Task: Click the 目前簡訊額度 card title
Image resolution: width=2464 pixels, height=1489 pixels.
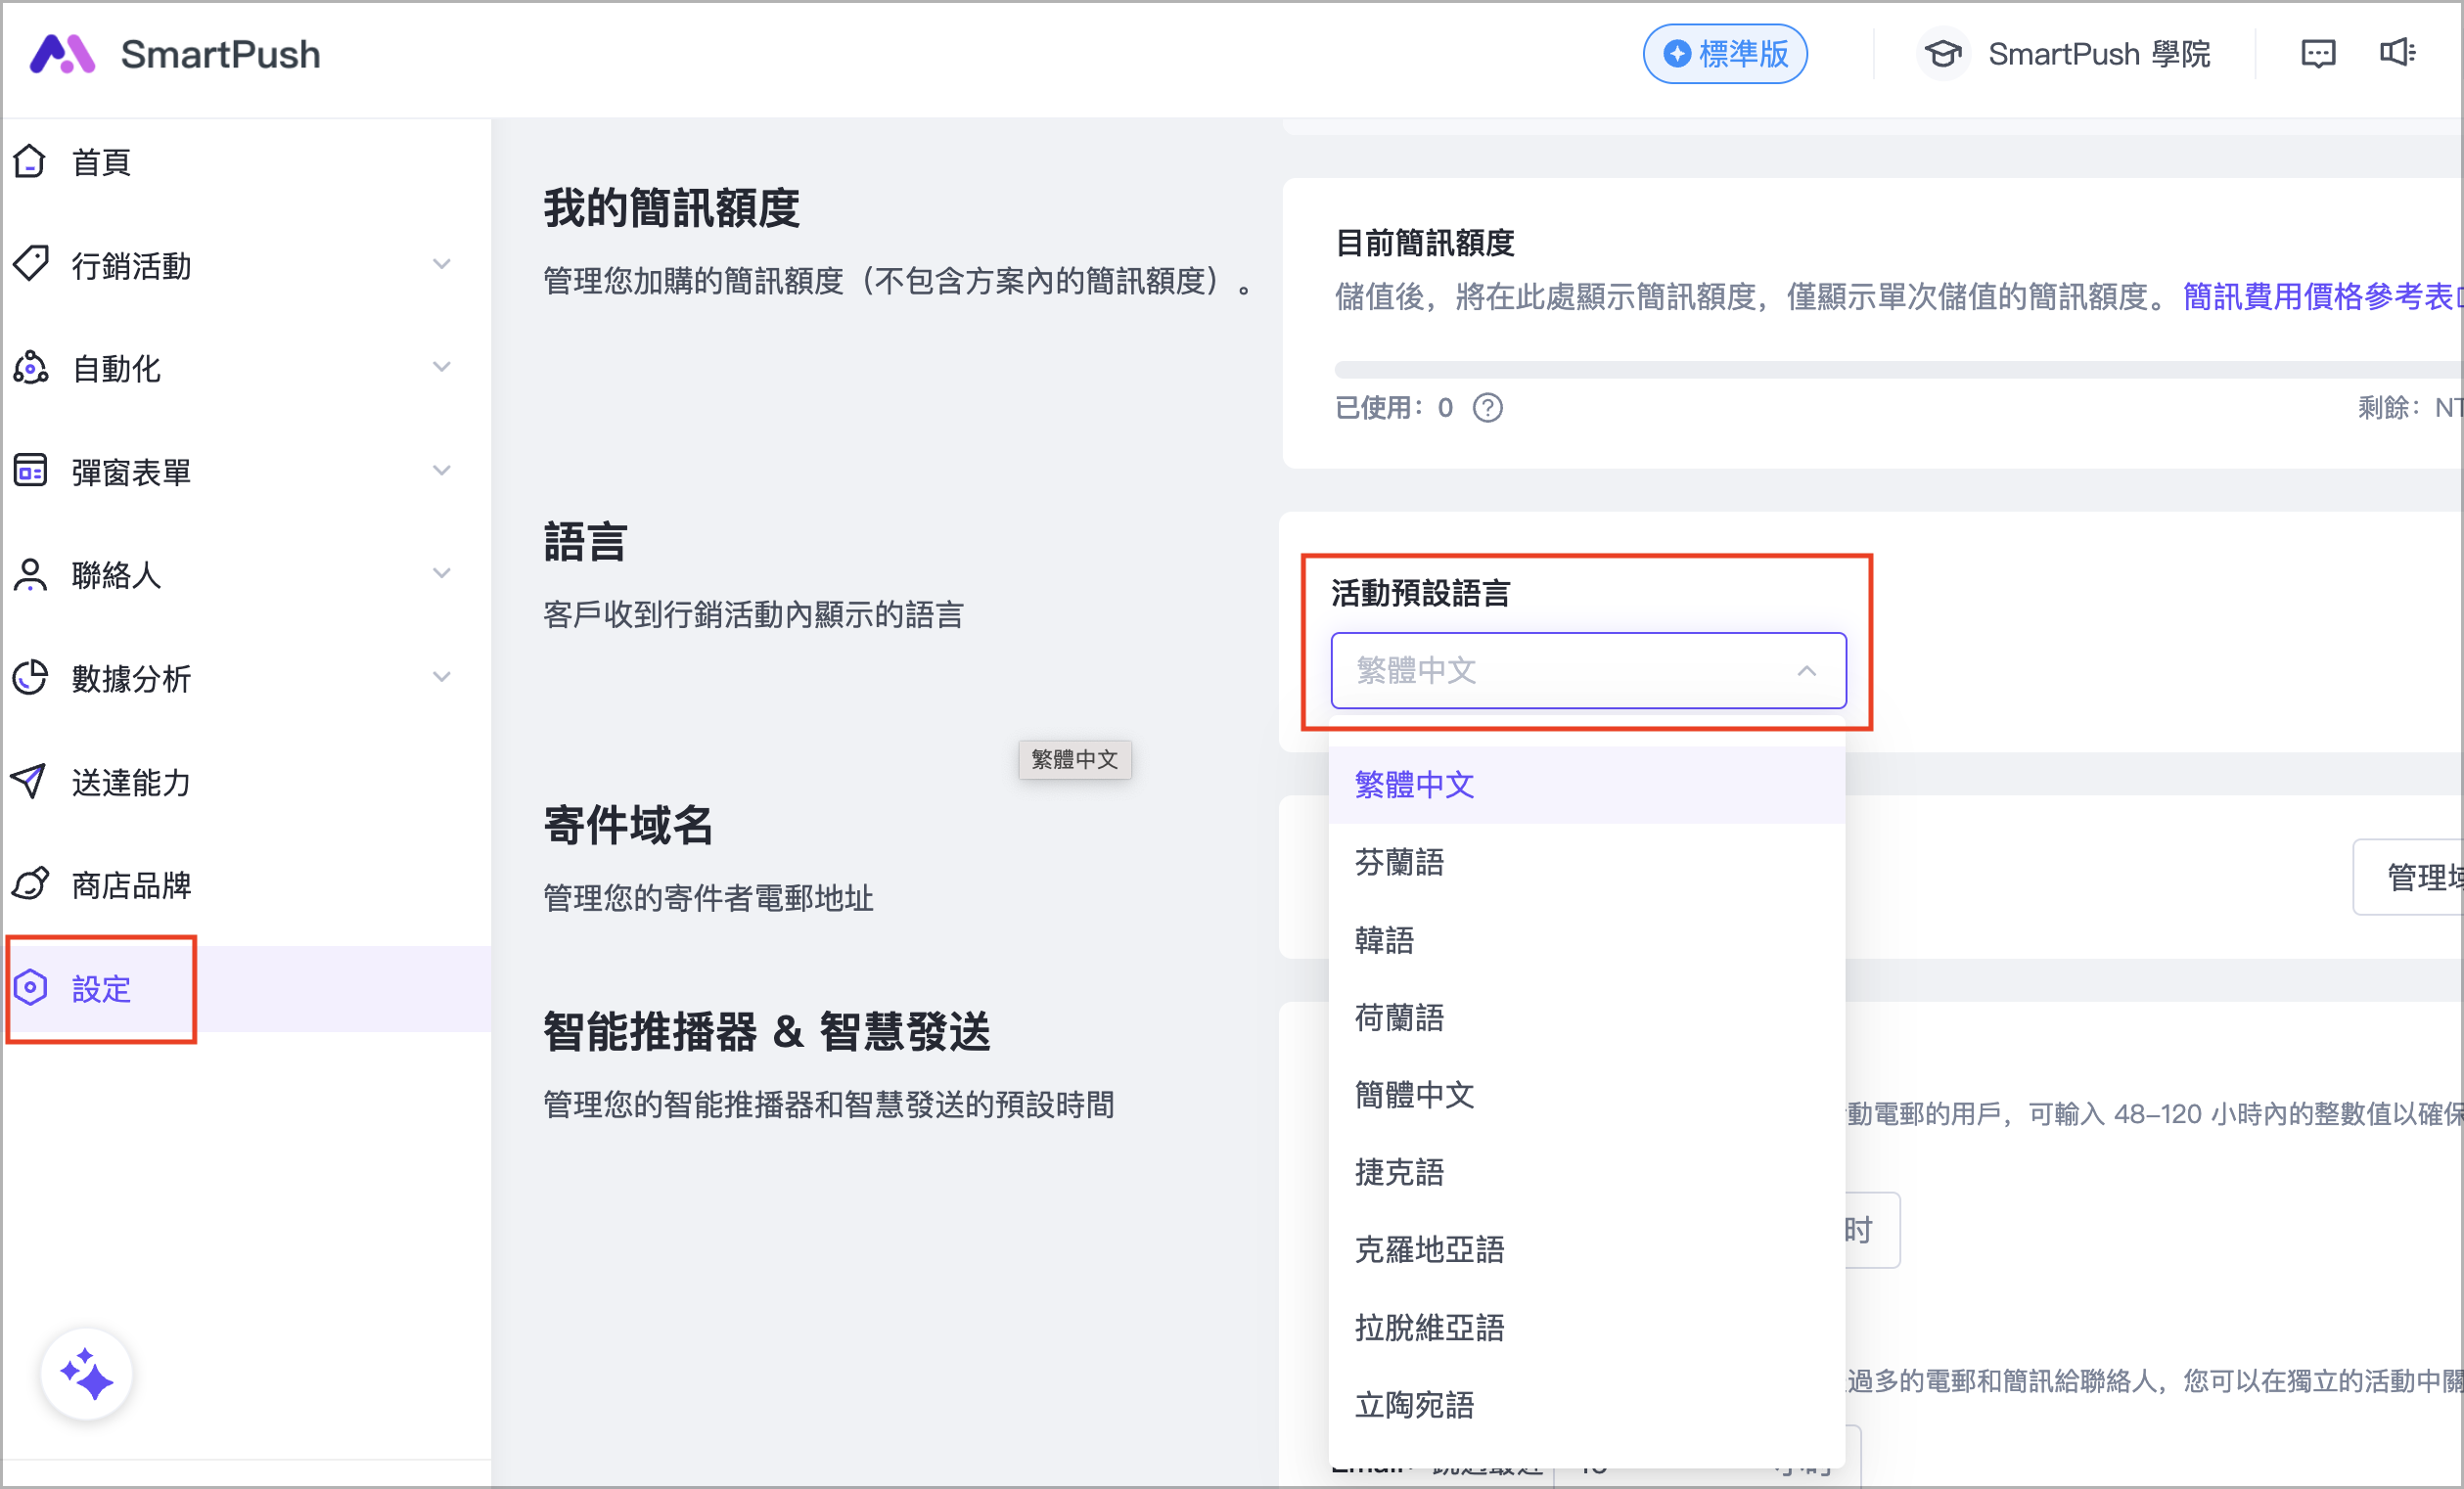Action: (x=1425, y=242)
